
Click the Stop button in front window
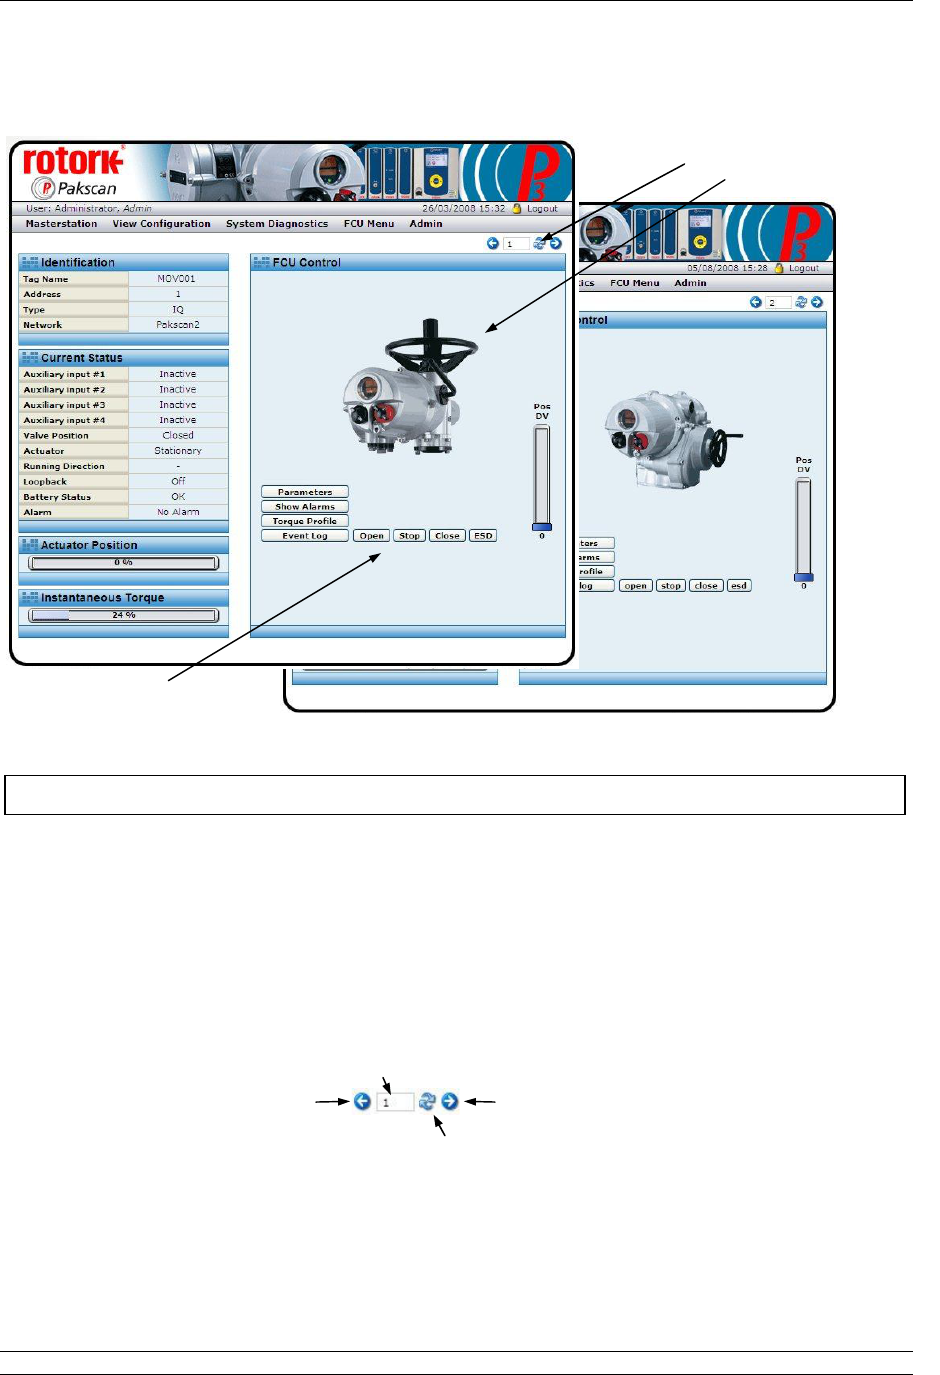pyautogui.click(x=410, y=536)
